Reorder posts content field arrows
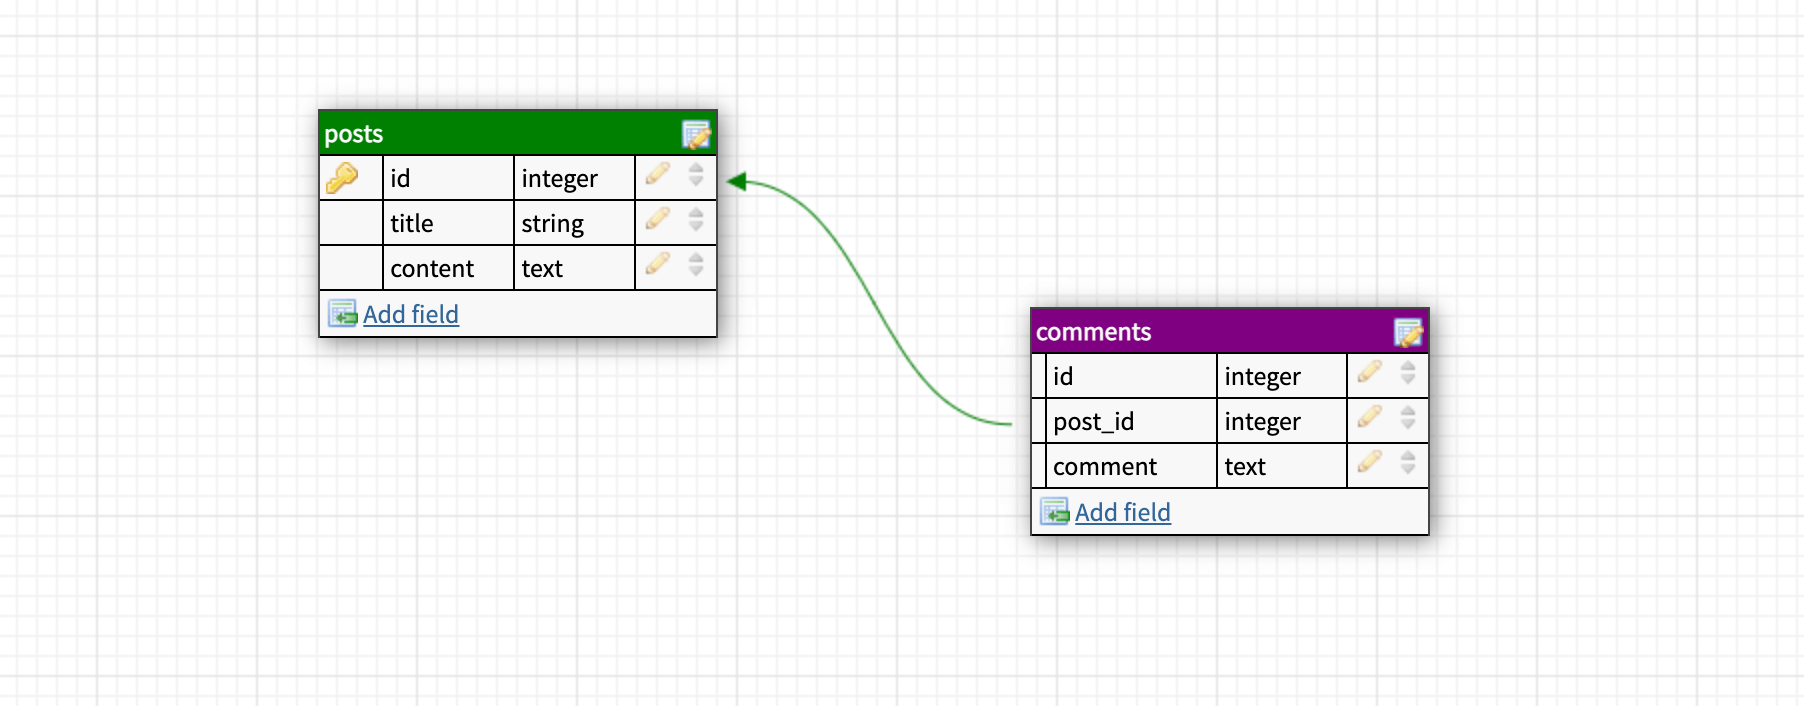 [x=696, y=266]
